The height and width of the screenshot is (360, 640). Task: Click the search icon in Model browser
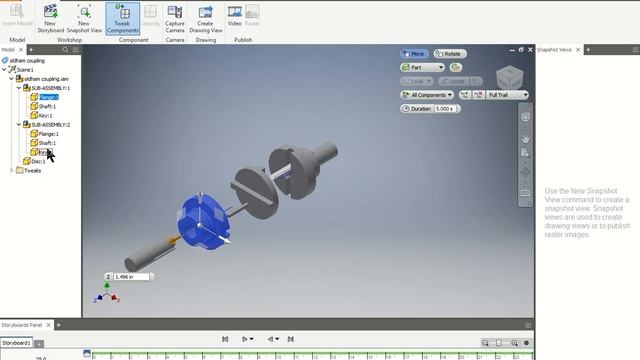[65, 50]
